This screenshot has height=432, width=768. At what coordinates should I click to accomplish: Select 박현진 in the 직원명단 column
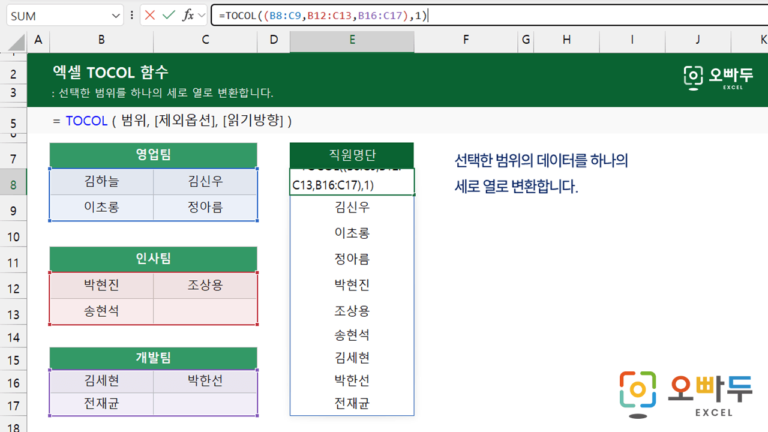352,285
